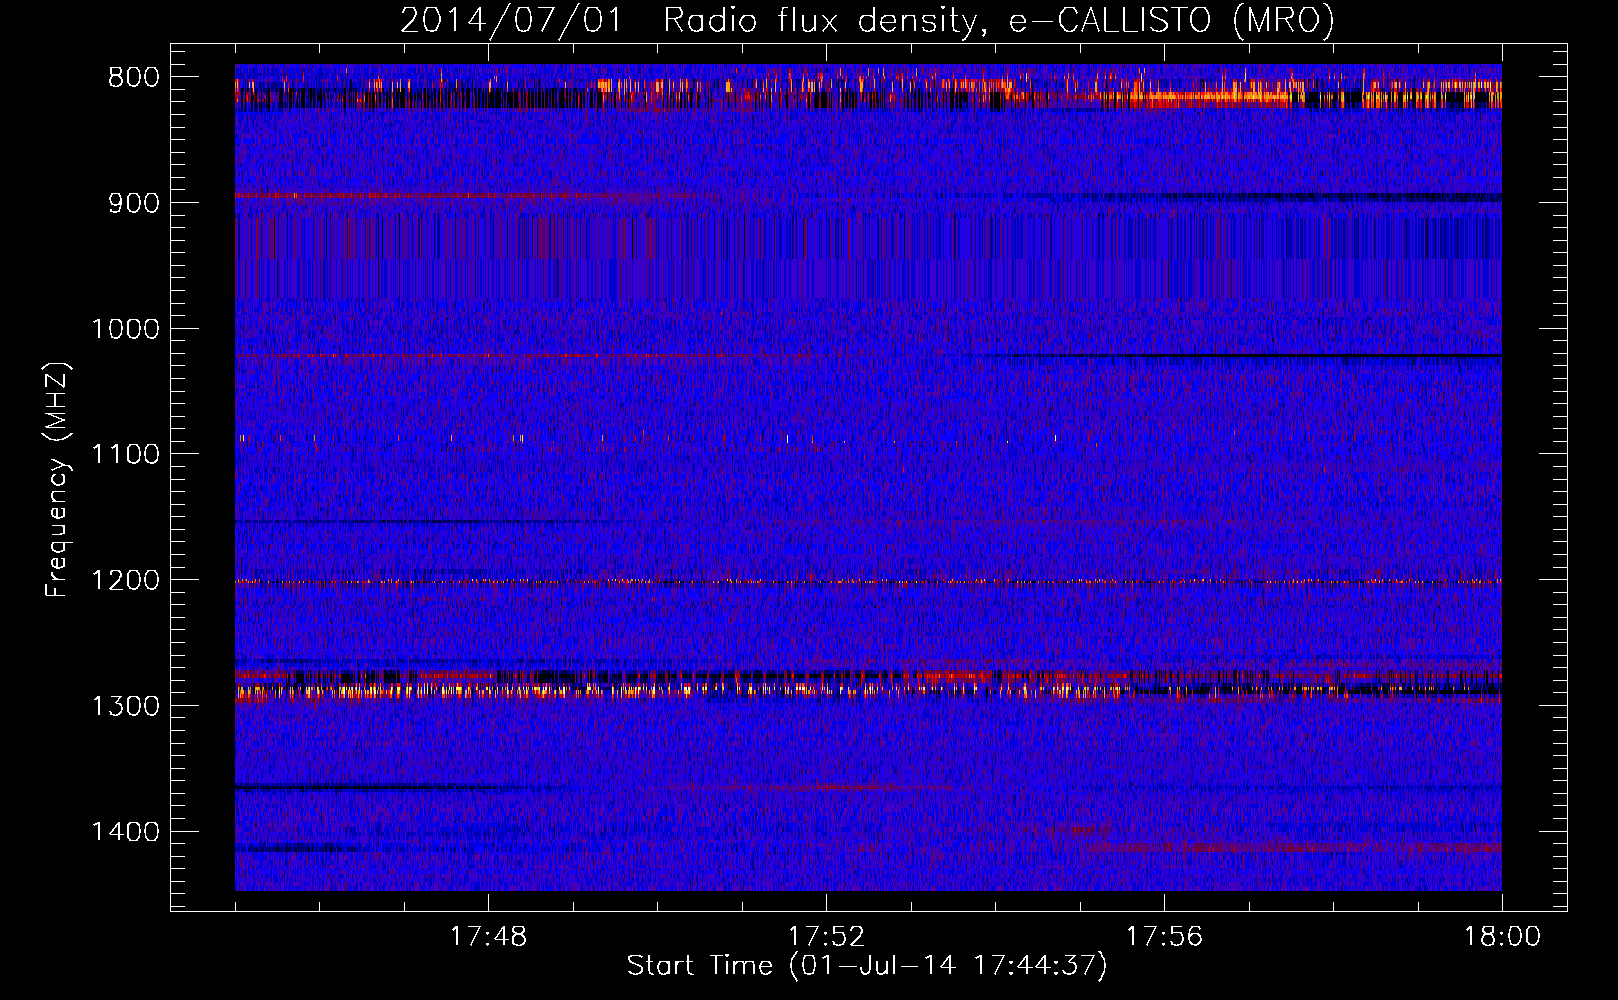
Task: Click the 17:48 time tick label
Action: [x=488, y=937]
